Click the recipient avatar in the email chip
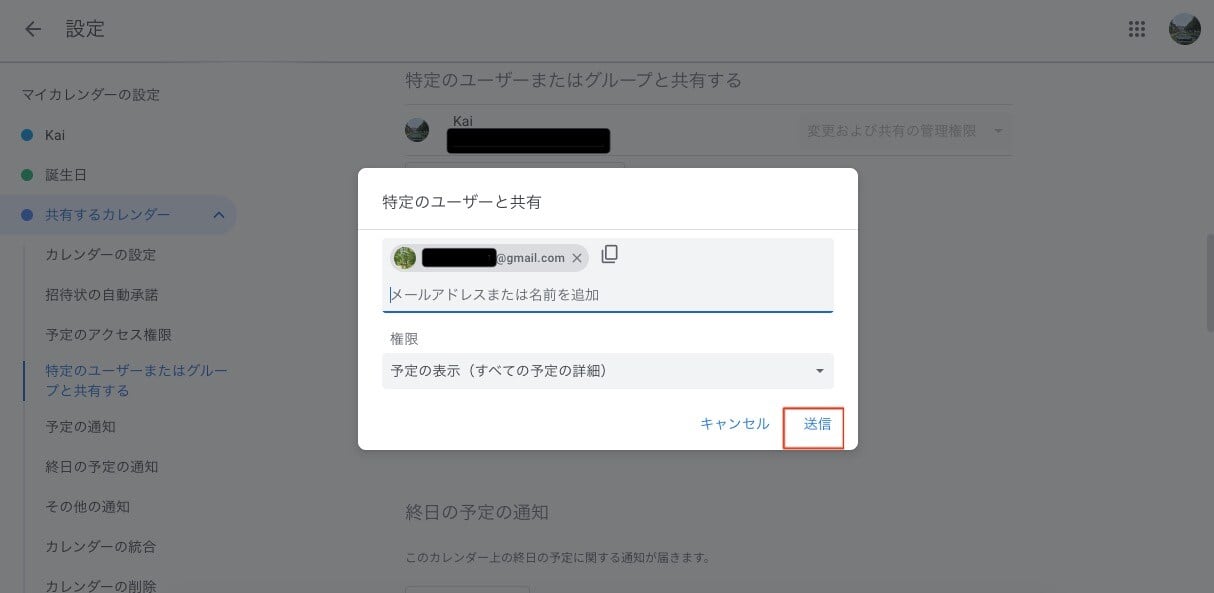This screenshot has width=1214, height=593. [x=404, y=258]
